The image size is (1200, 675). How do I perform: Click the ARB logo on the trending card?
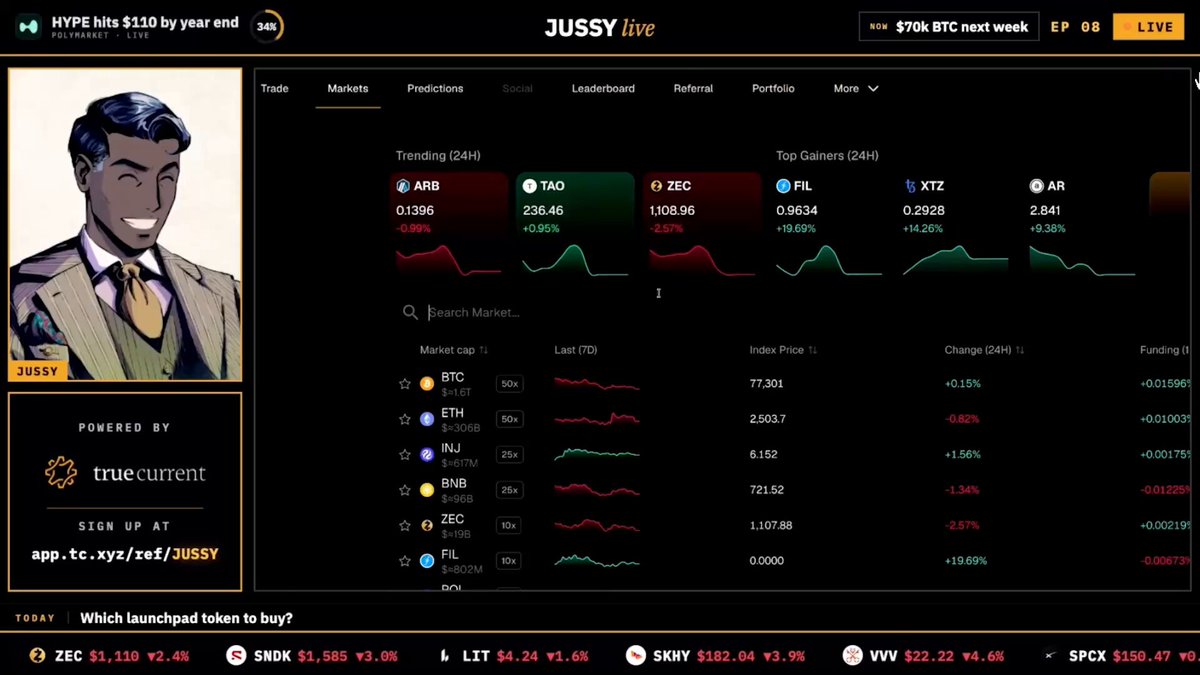(x=403, y=186)
